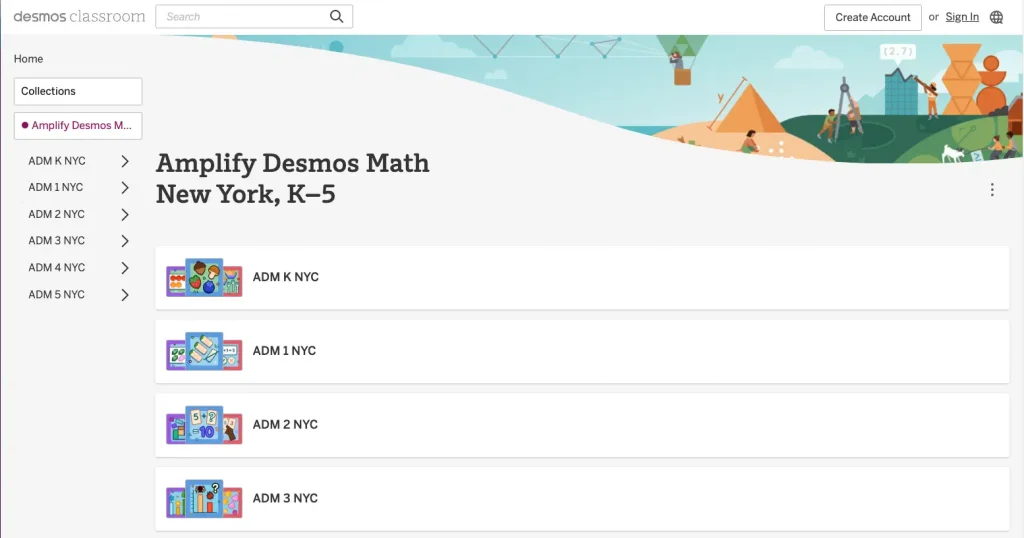Open Collections in the sidebar
1024x538 pixels.
[78, 91]
